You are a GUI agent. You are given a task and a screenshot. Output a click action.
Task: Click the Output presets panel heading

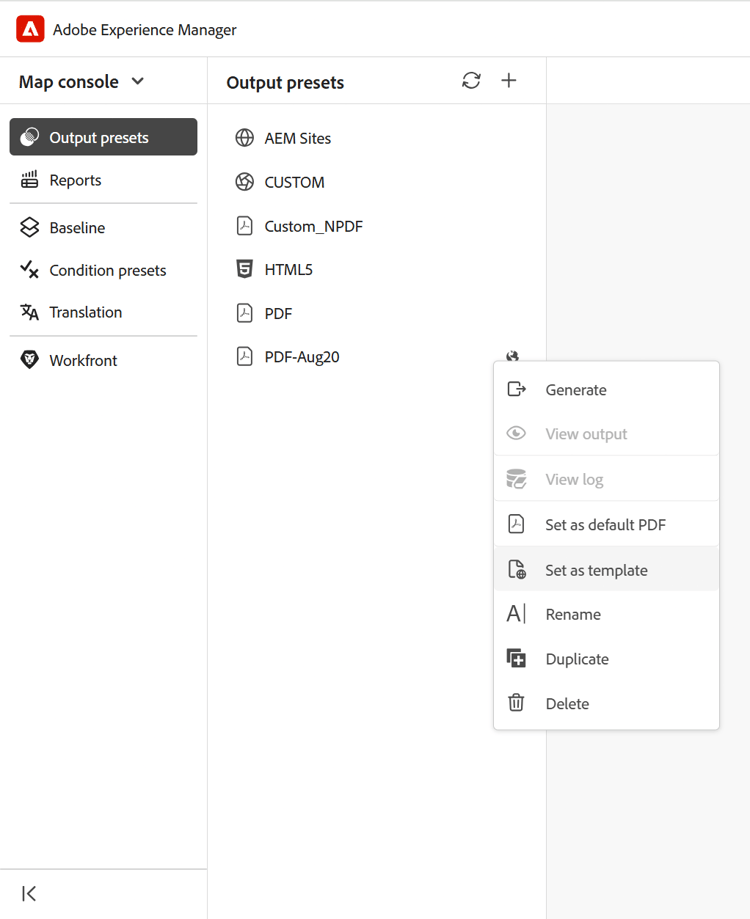tap(285, 83)
